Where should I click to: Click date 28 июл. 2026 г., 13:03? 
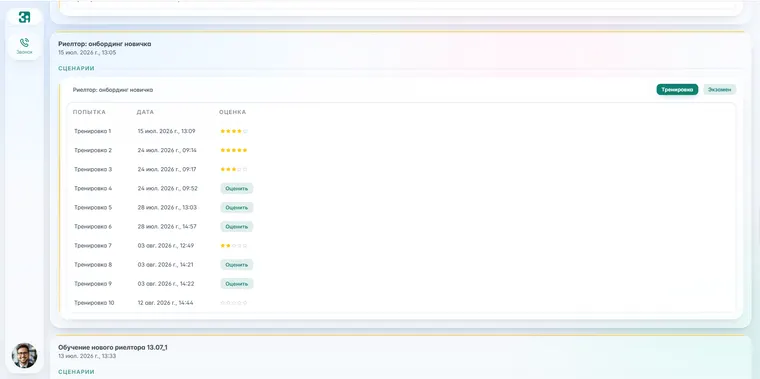[167, 207]
